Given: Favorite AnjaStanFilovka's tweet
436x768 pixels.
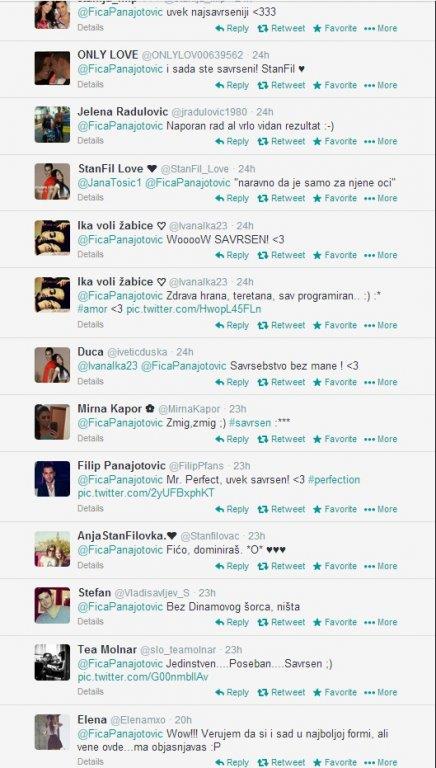Looking at the screenshot, I should pos(335,566).
